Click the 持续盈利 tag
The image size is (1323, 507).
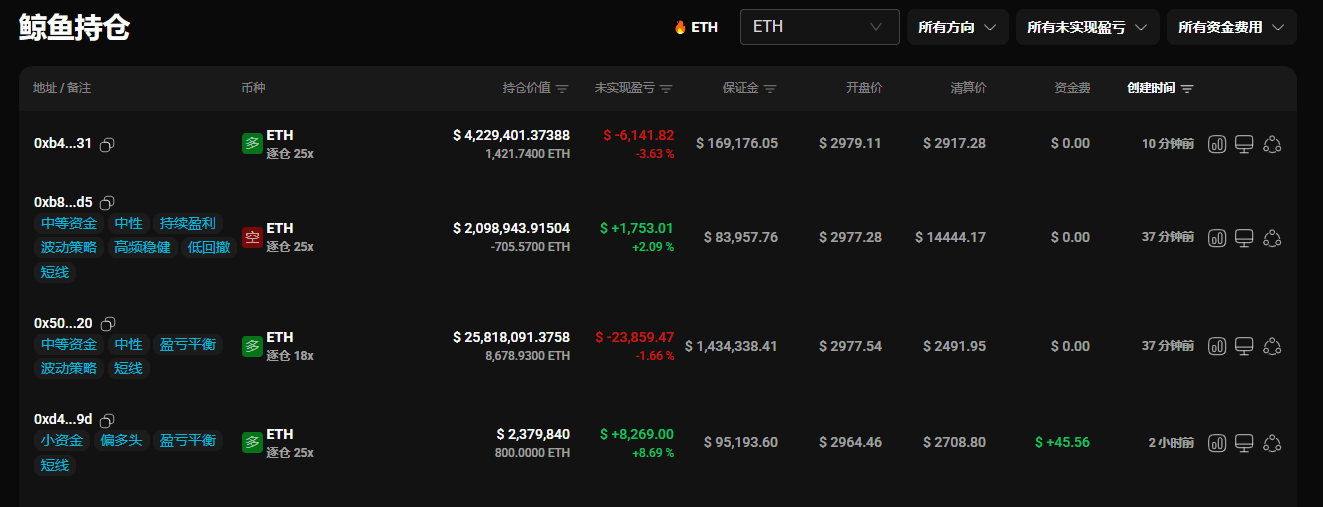[x=188, y=223]
